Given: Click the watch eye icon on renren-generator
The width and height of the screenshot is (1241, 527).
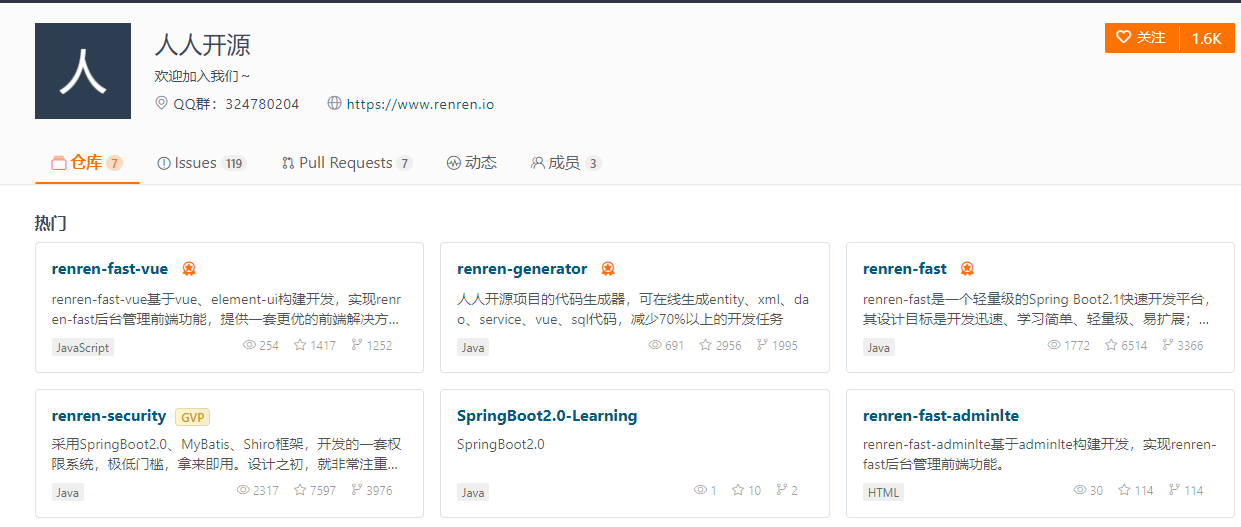Looking at the screenshot, I should (655, 345).
